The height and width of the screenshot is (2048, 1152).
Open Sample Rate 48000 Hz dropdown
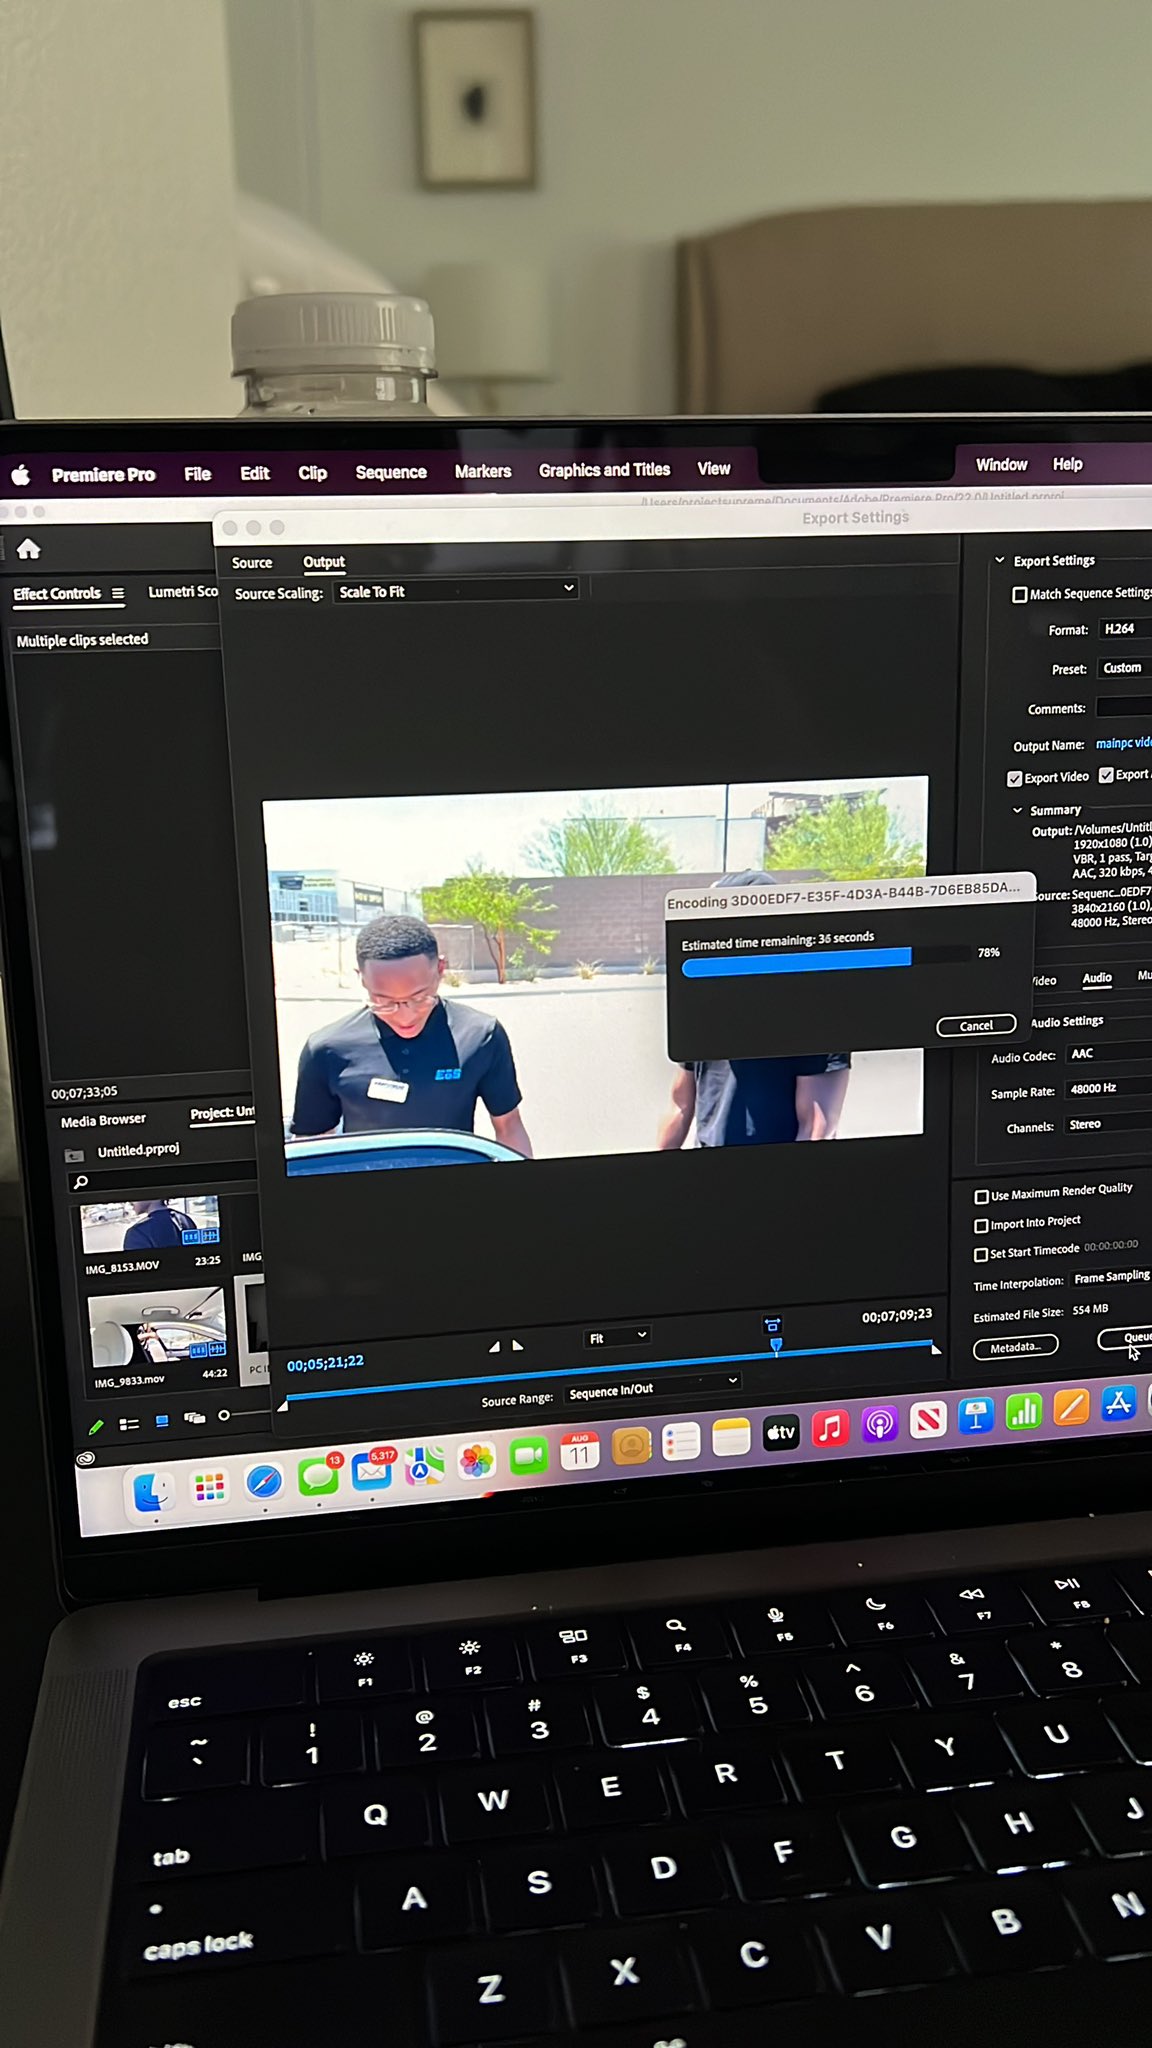pyautogui.click(x=1107, y=1088)
